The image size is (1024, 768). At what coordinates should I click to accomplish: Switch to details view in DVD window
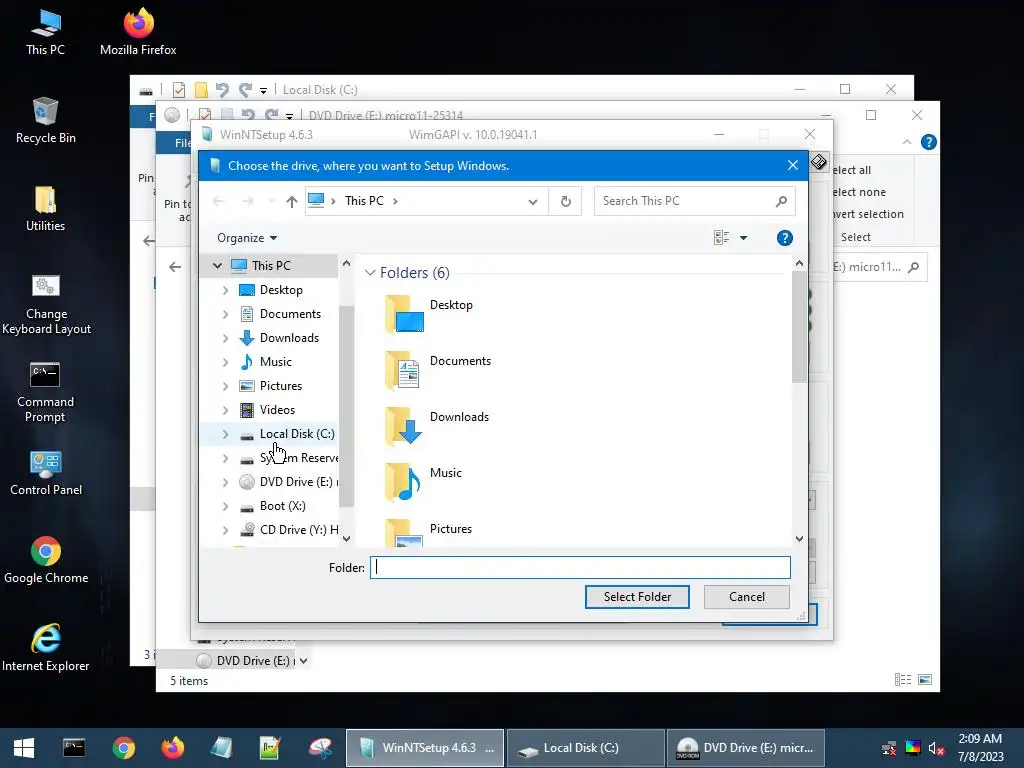(903, 680)
